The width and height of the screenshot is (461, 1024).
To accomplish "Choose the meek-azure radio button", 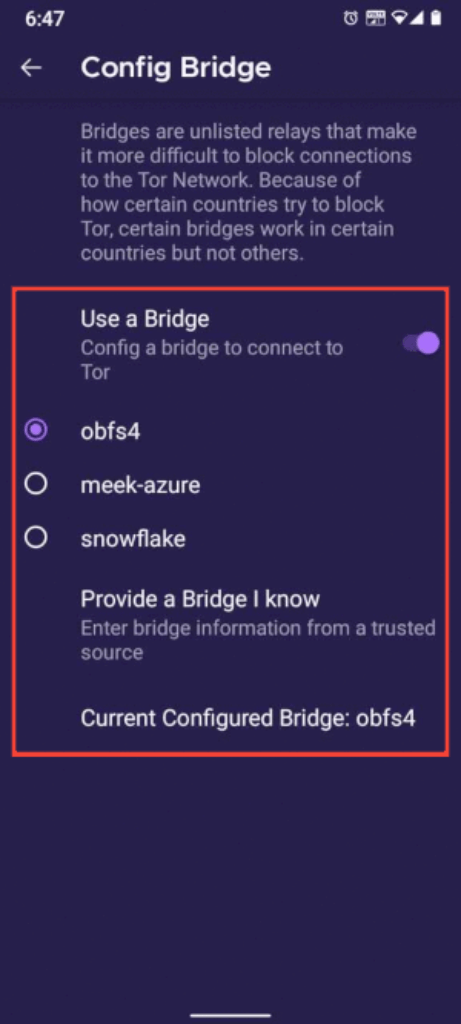I will pyautogui.click(x=35, y=484).
